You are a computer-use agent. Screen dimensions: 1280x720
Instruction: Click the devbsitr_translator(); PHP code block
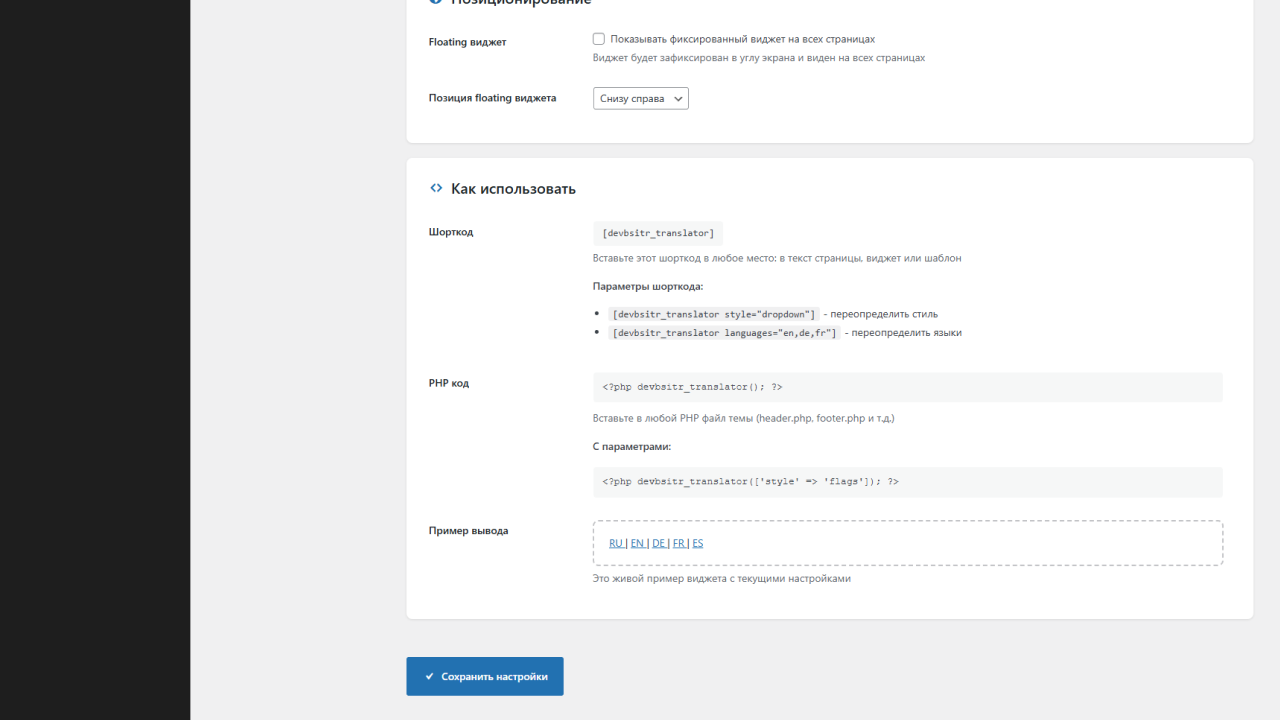click(907, 387)
